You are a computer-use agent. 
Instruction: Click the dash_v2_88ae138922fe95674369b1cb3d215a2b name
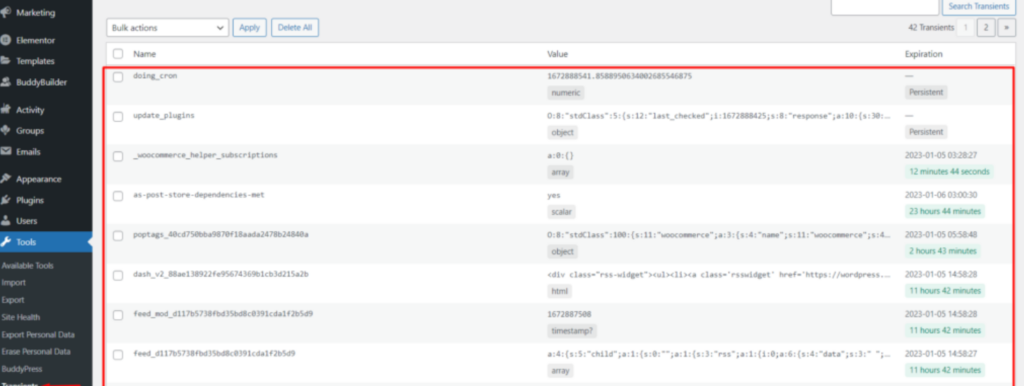click(221, 274)
